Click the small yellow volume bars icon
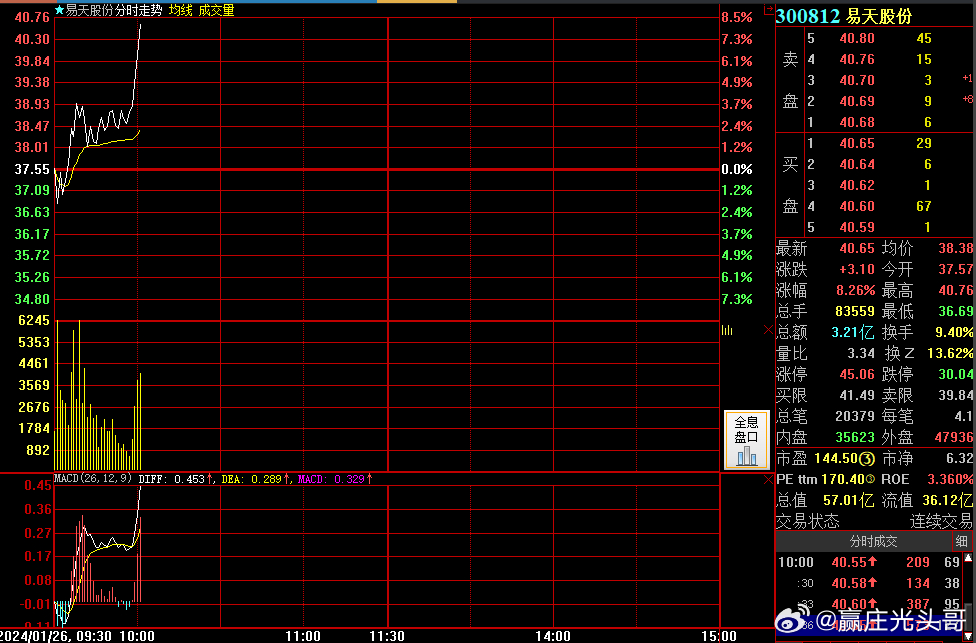Image resolution: width=976 pixels, height=643 pixels. point(726,330)
